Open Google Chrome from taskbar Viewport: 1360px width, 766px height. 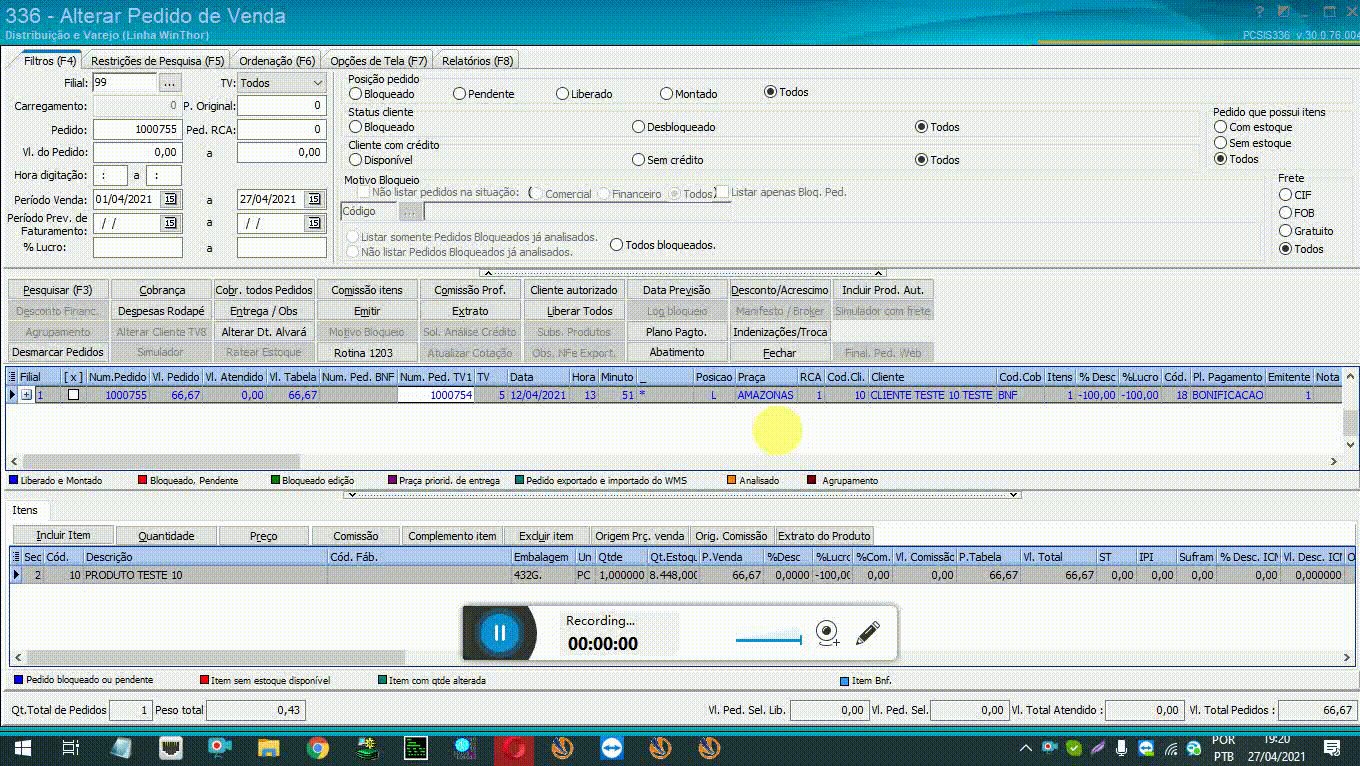(x=318, y=748)
